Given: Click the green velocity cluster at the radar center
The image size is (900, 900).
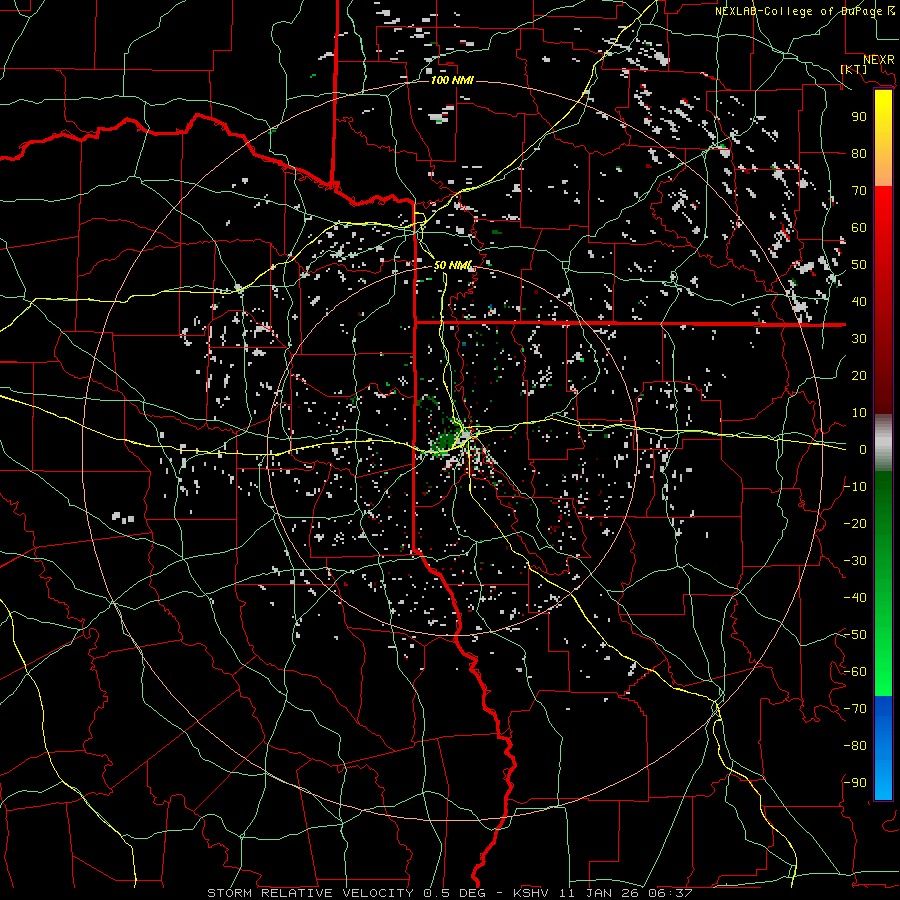Looking at the screenshot, I should (x=444, y=442).
